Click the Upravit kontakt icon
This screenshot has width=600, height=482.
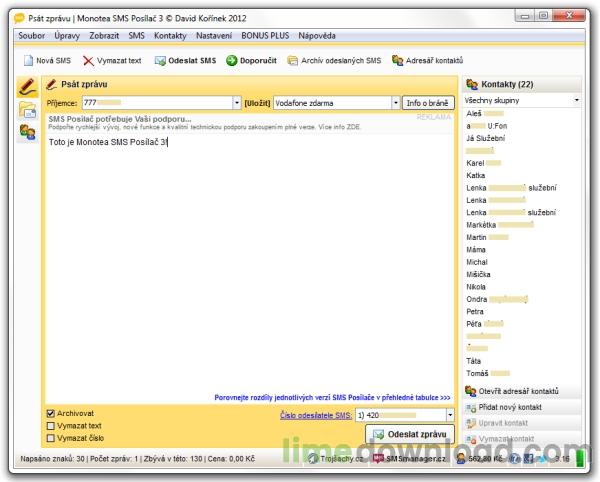pos(470,423)
